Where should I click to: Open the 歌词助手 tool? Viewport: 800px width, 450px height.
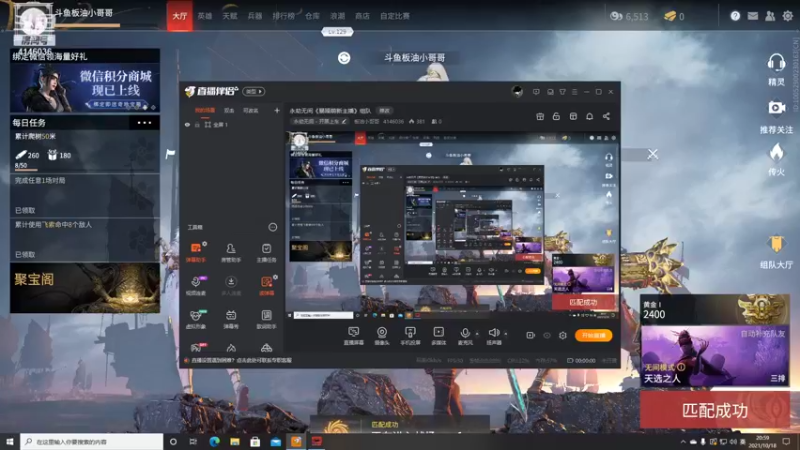[x=266, y=319]
